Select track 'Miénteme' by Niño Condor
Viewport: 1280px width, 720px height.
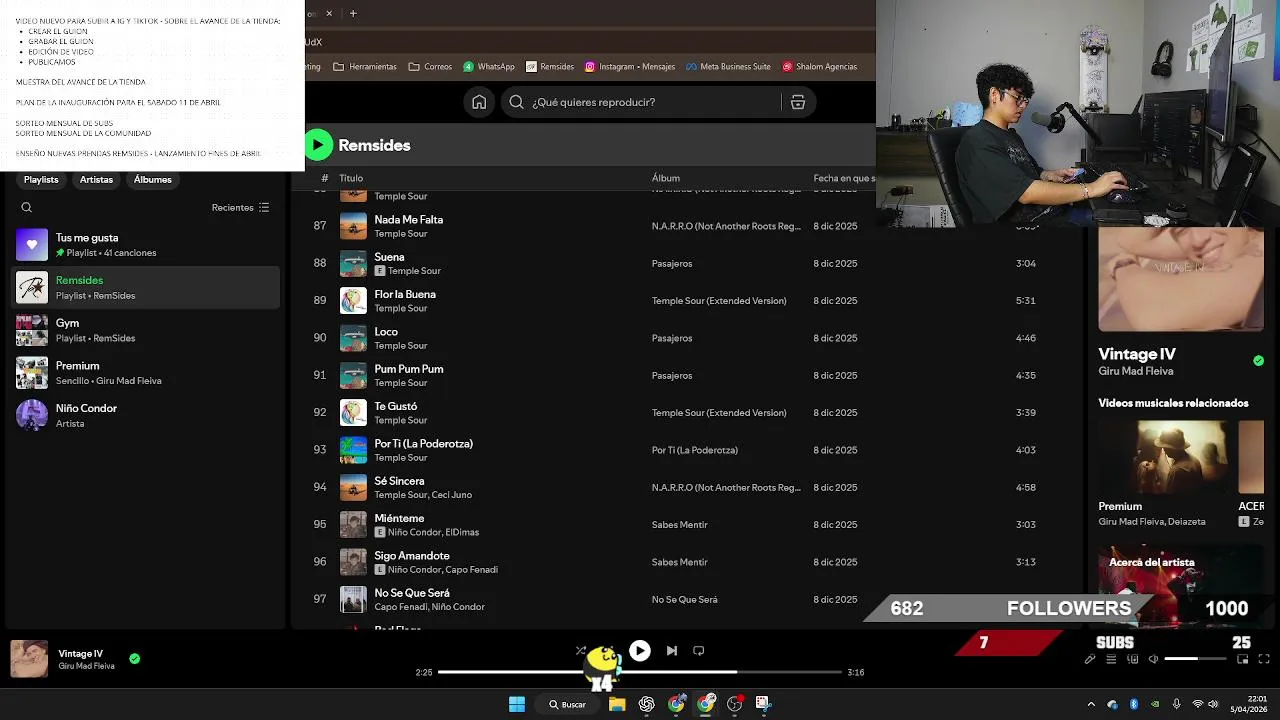coord(399,518)
